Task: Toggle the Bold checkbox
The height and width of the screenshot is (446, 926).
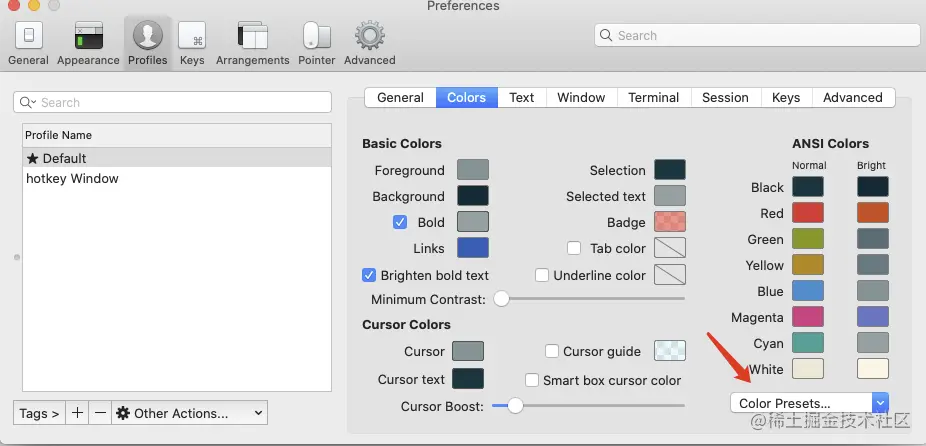Action: click(x=400, y=222)
